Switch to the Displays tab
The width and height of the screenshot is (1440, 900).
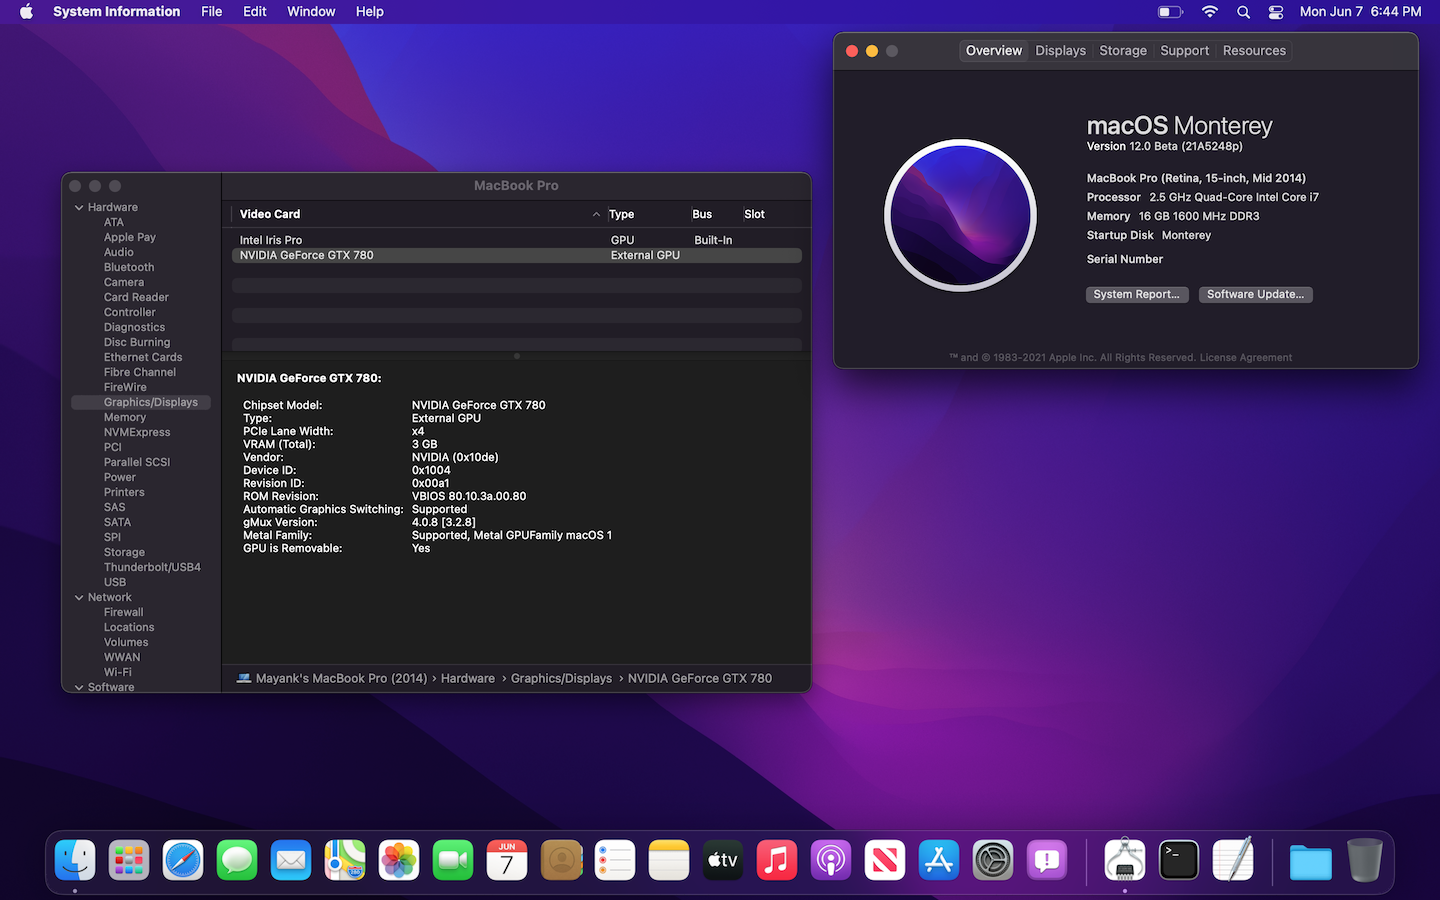click(1060, 51)
